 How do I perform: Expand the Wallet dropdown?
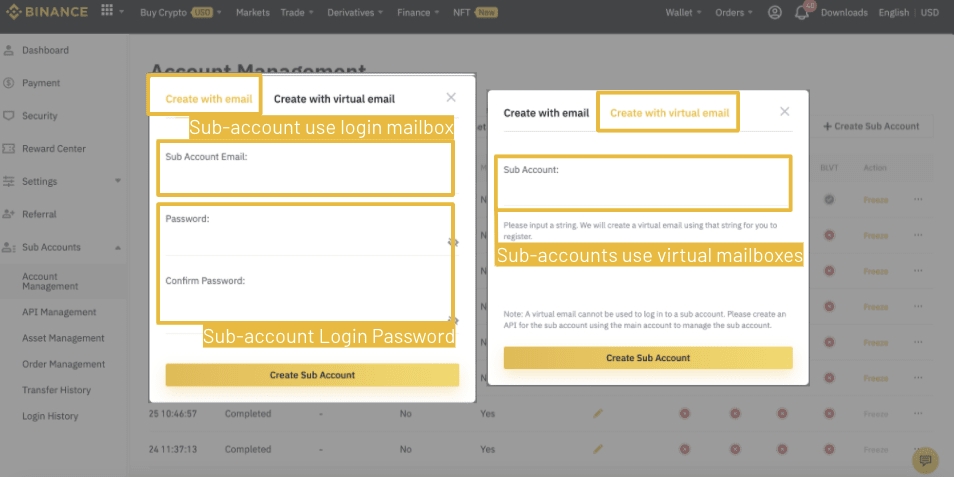tap(683, 12)
